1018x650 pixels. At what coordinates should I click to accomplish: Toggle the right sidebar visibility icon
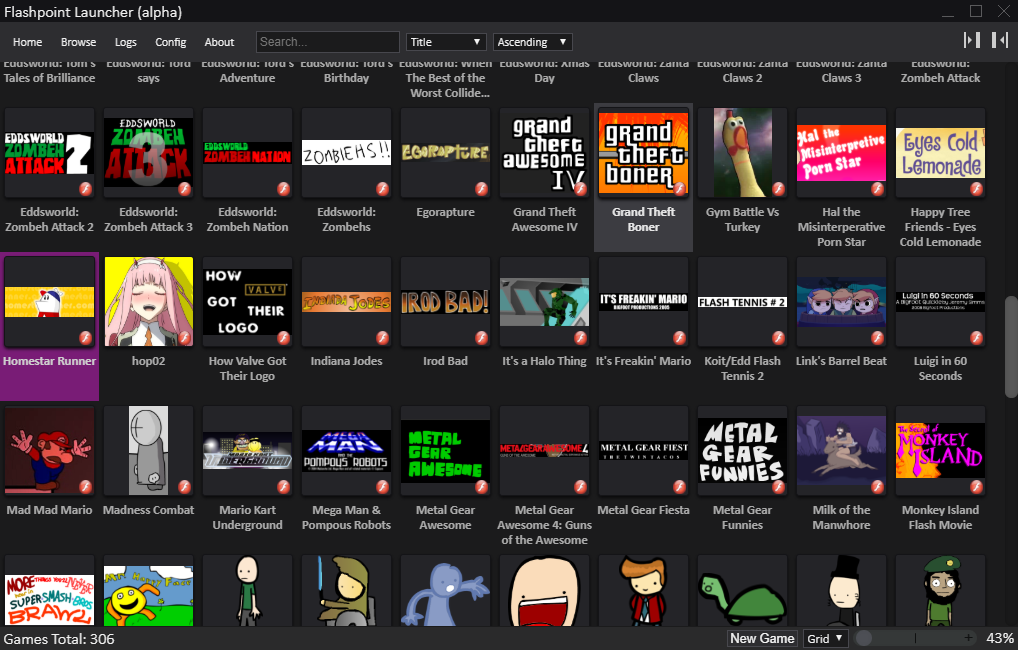point(999,40)
